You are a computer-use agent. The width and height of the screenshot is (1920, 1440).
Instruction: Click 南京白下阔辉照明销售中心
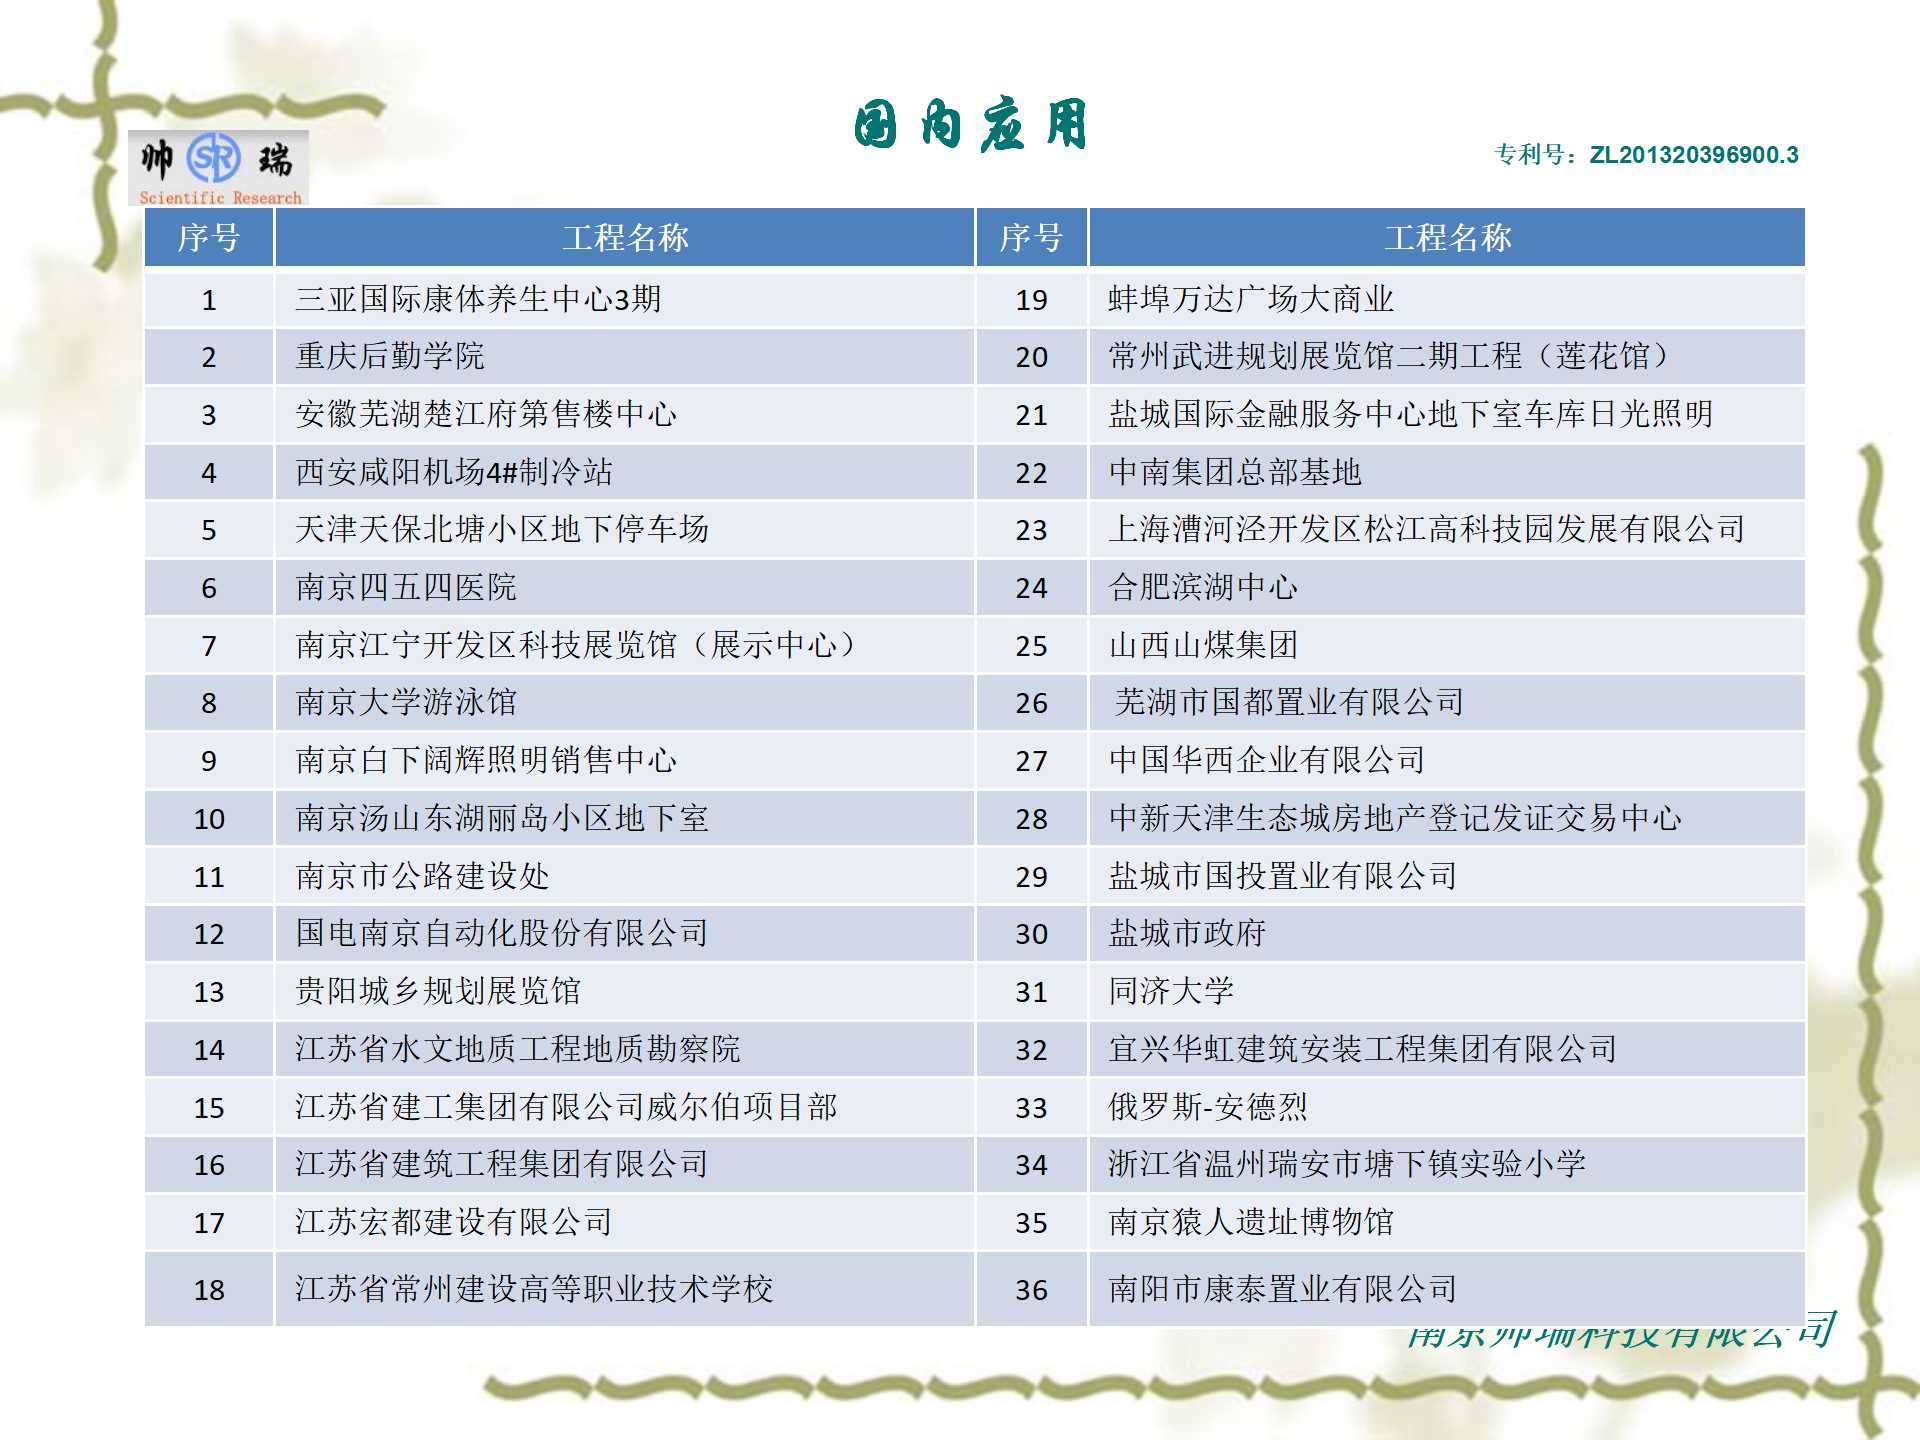click(x=625, y=761)
